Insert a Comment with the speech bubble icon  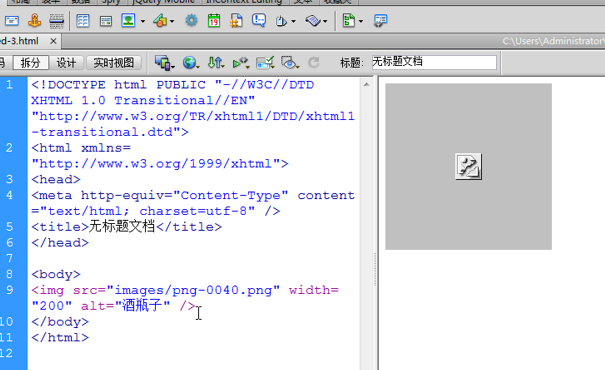point(259,20)
